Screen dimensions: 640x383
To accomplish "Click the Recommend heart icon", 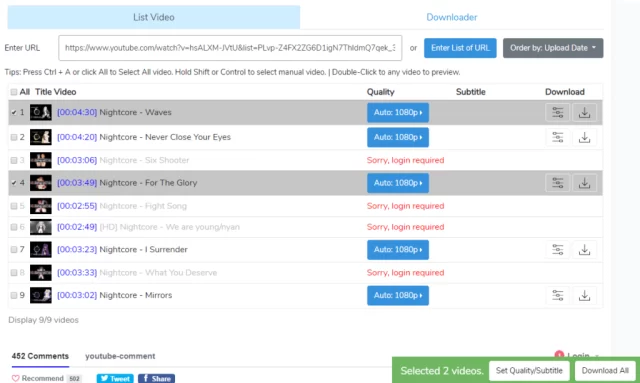I will pos(16,379).
